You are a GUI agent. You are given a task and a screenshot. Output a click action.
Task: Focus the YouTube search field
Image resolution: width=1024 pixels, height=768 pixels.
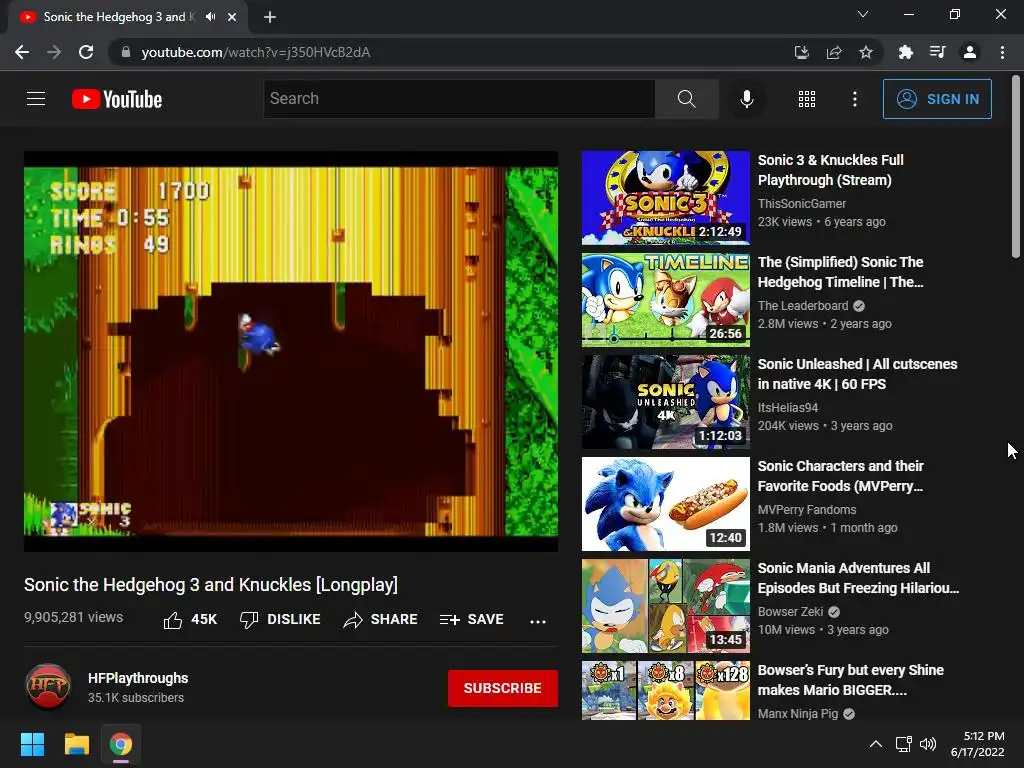[459, 99]
